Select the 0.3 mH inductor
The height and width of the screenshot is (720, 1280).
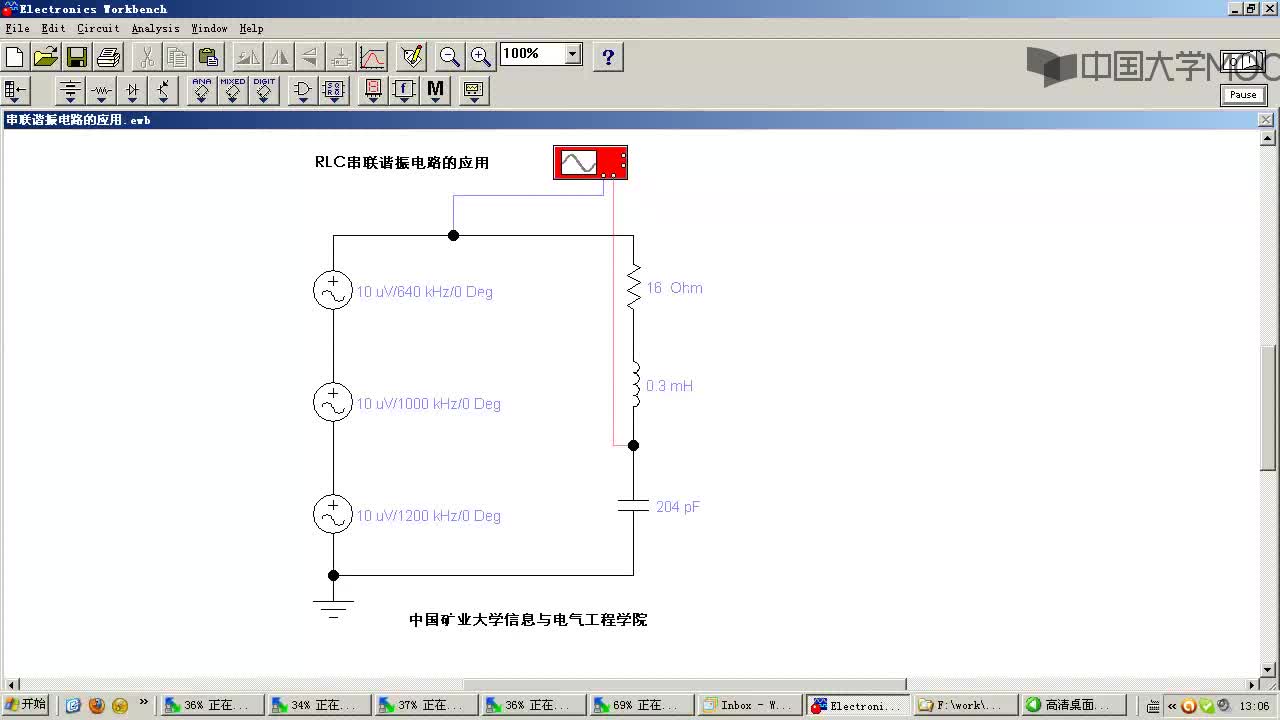click(x=634, y=385)
